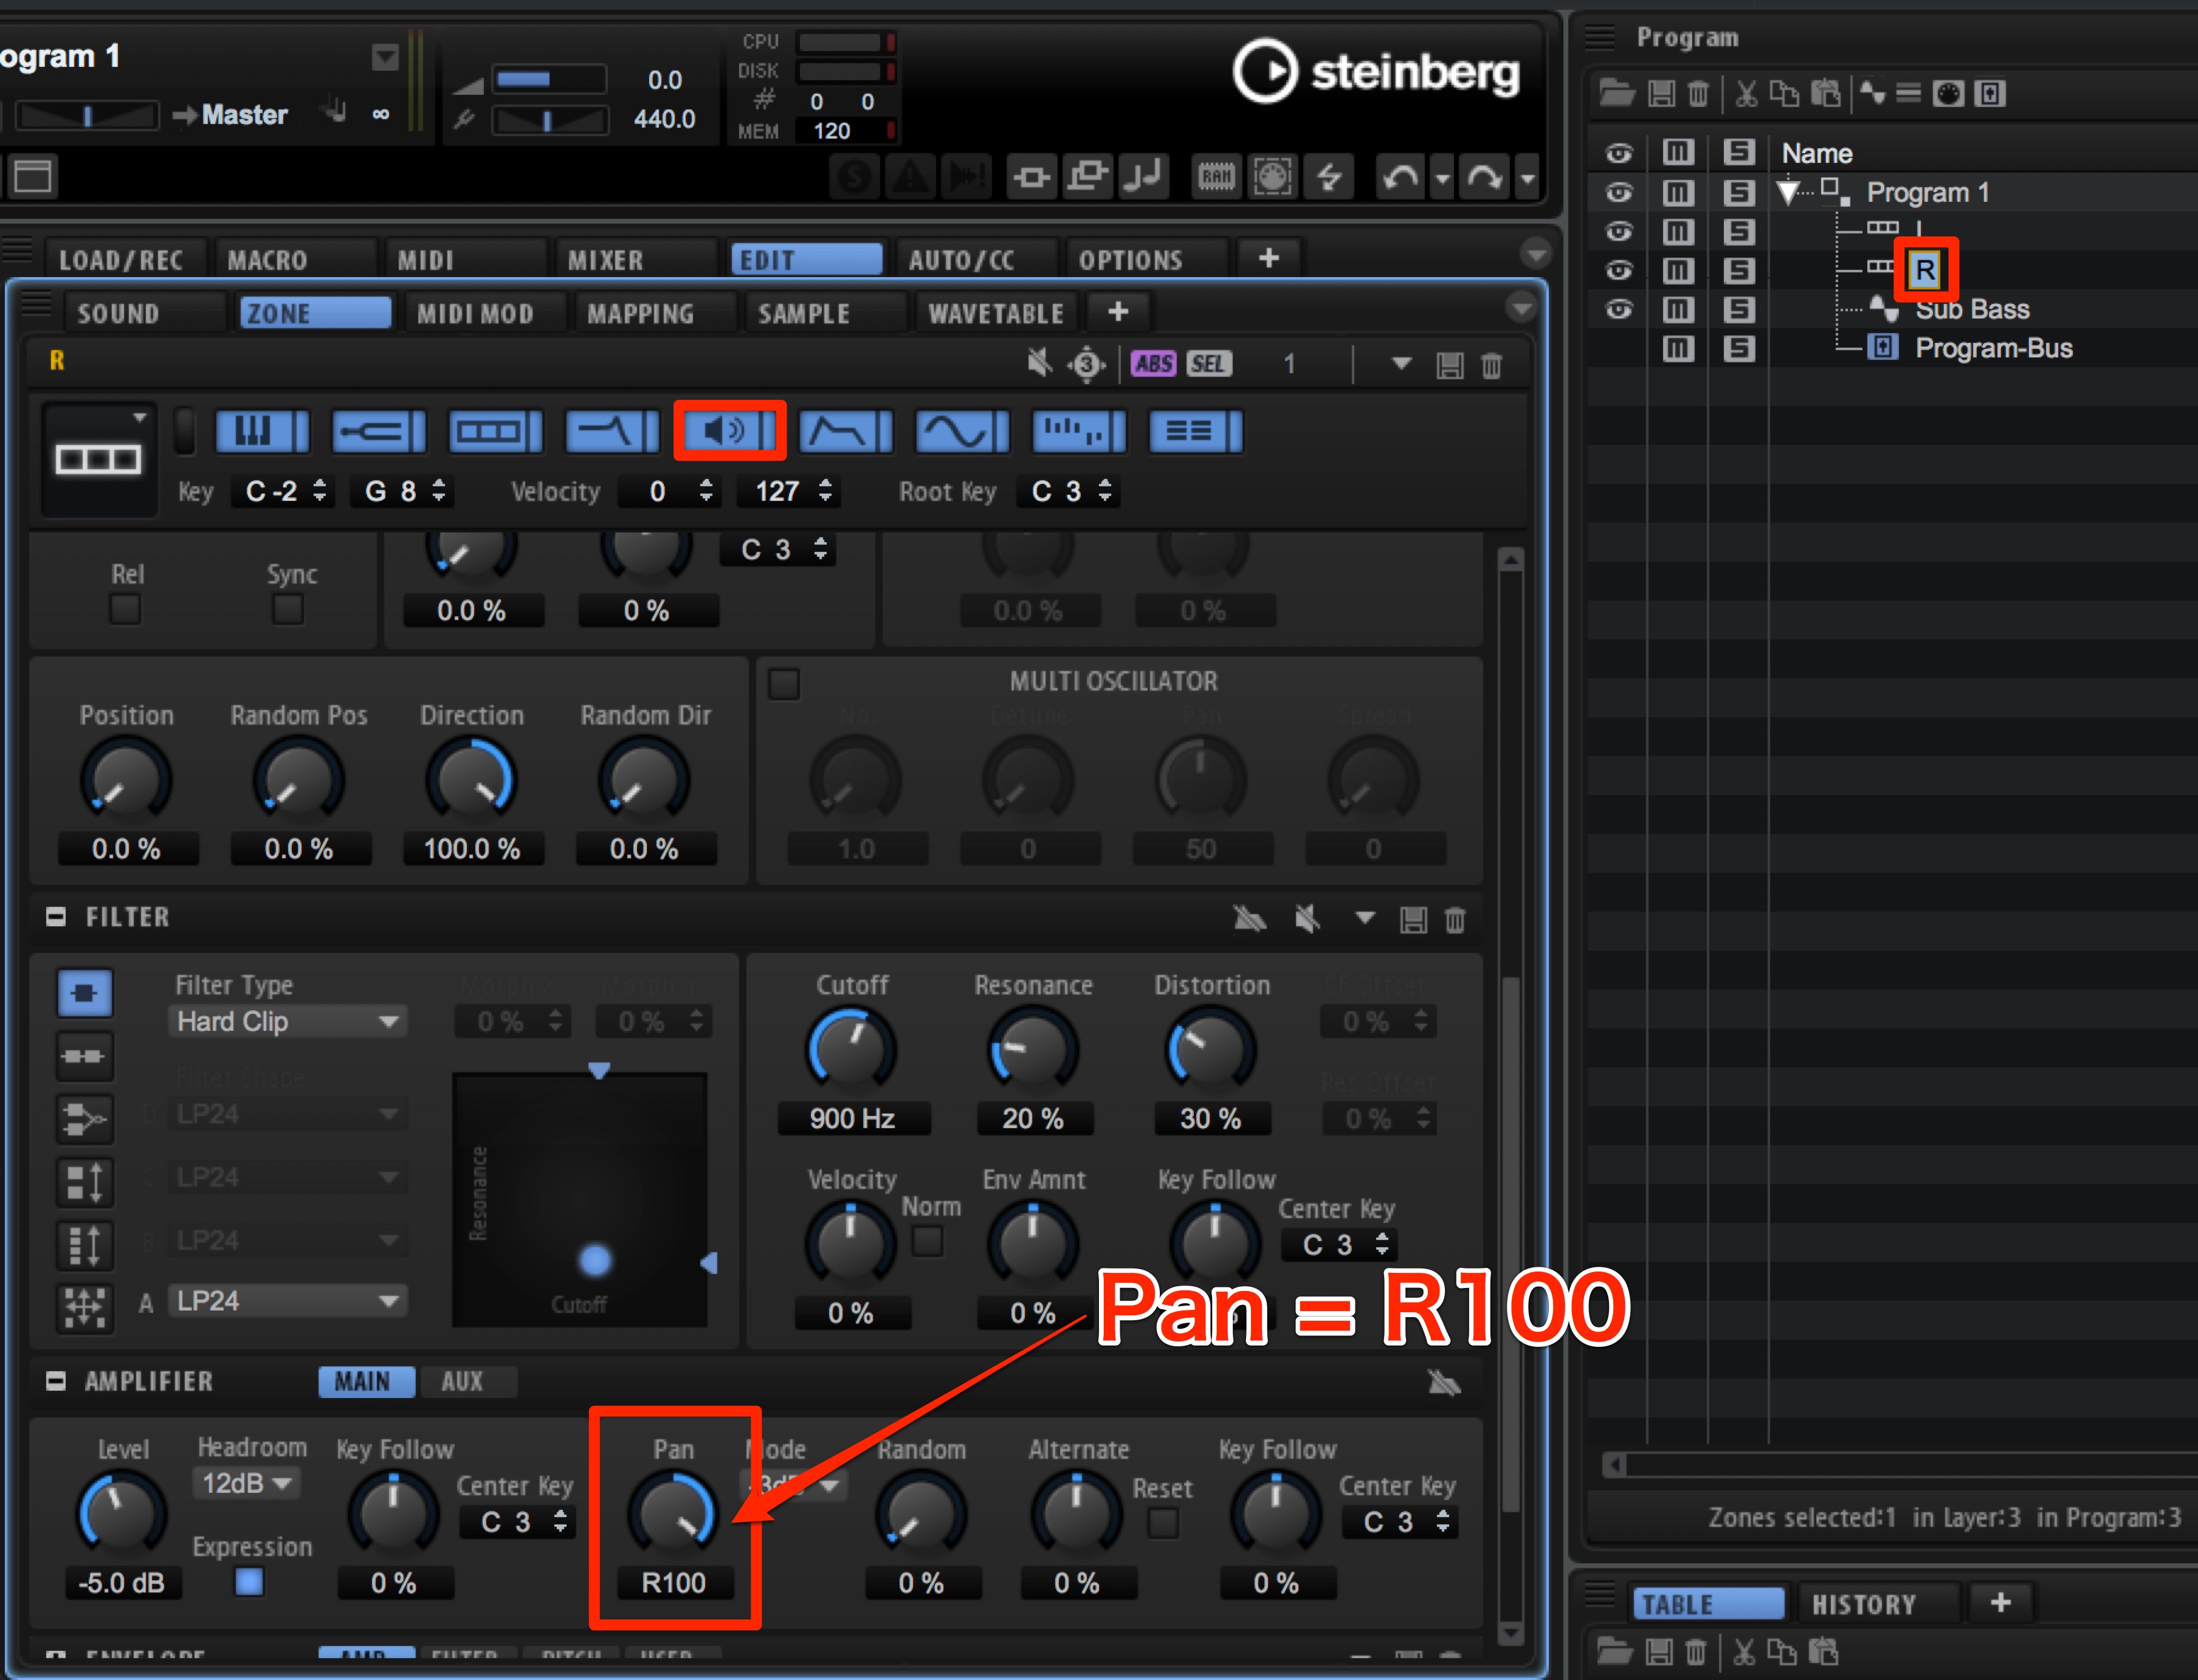The height and width of the screenshot is (1680, 2198).
Task: Click the trash icon in Program tree toolbar
Action: tap(1698, 94)
